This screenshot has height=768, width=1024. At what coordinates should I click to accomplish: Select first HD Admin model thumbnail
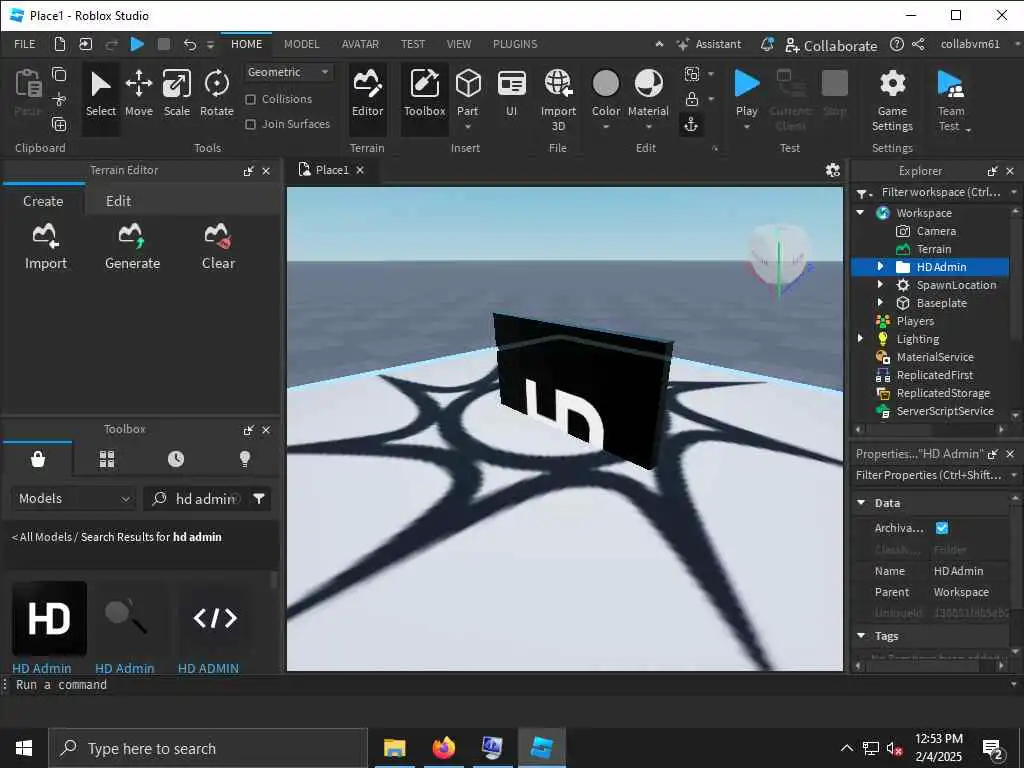50,618
